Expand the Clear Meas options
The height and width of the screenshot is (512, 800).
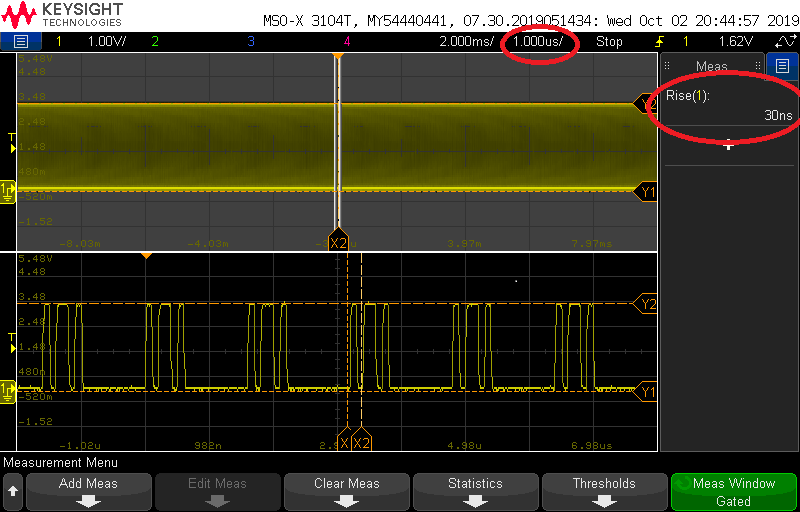click(346, 491)
